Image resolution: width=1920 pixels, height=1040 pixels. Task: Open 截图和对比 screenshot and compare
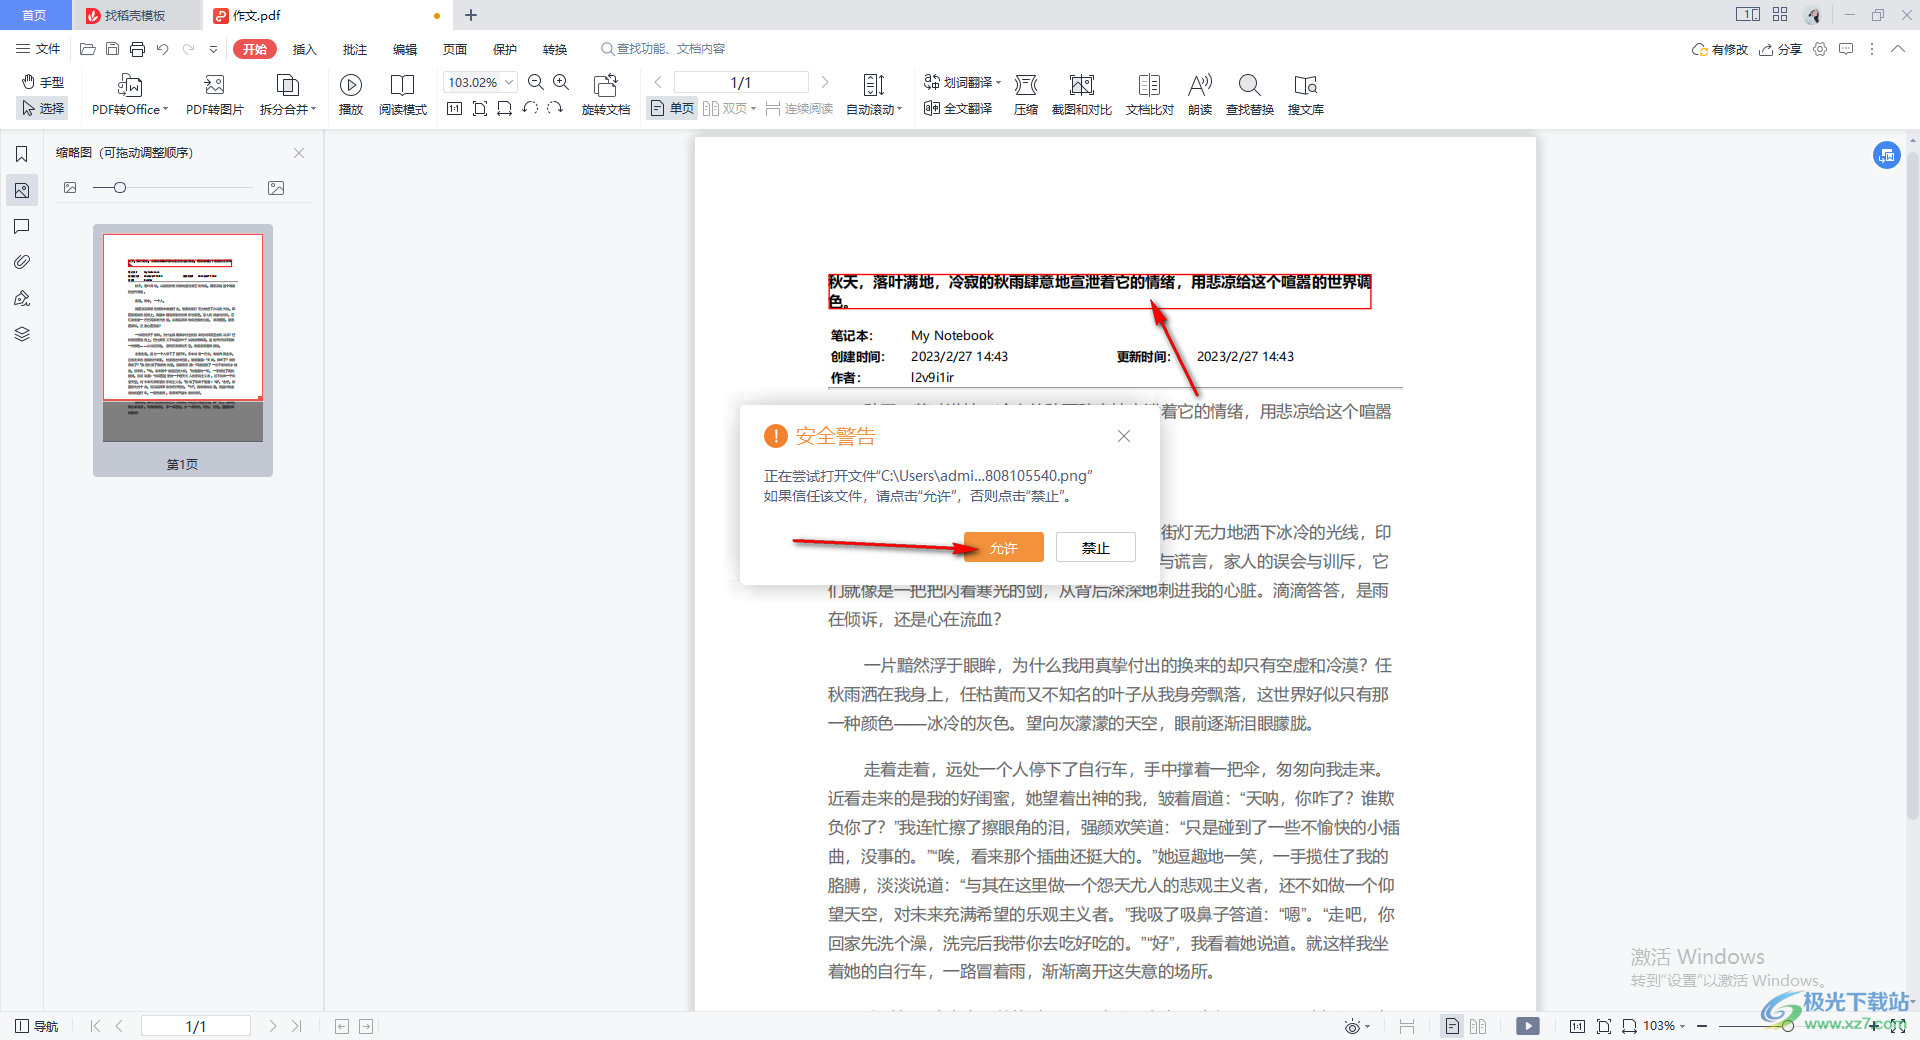1082,95
